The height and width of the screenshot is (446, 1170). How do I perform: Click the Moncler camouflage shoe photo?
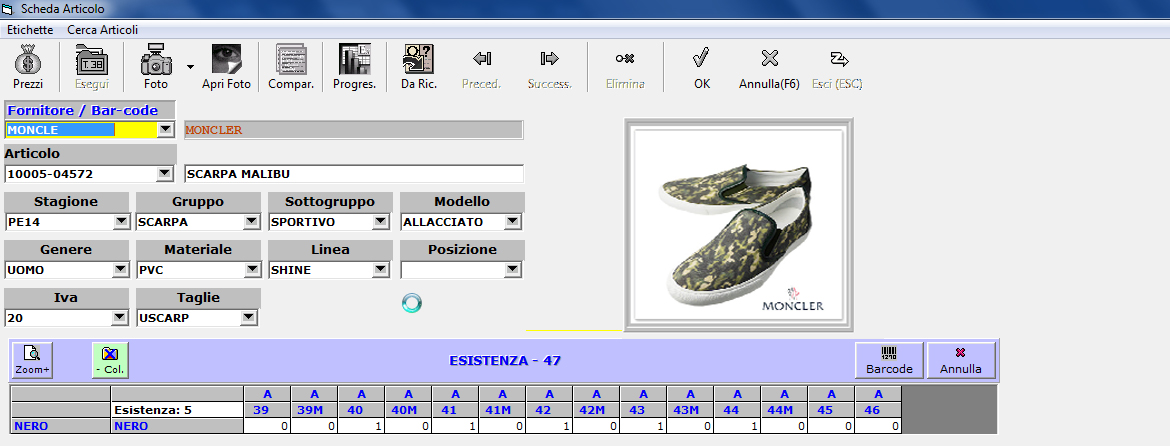[739, 225]
